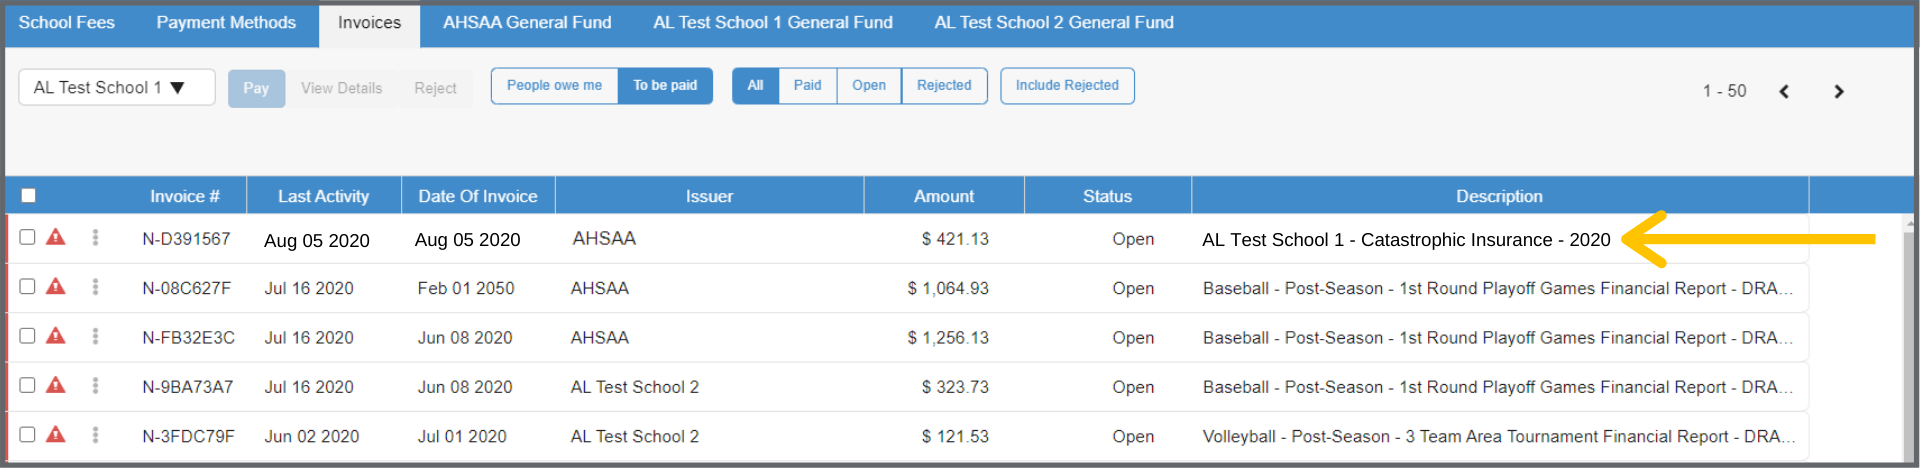Click the Catastrophic Insurance invoice description
This screenshot has height=469, width=1920.
click(1405, 240)
